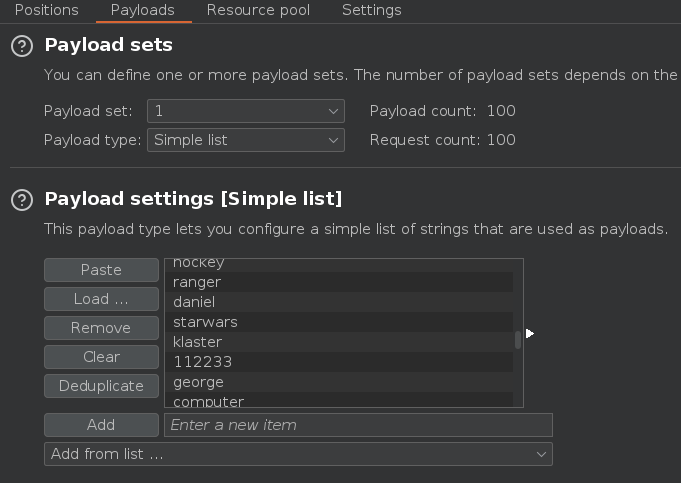
Task: Expand the Add from list dropdown
Action: point(298,454)
